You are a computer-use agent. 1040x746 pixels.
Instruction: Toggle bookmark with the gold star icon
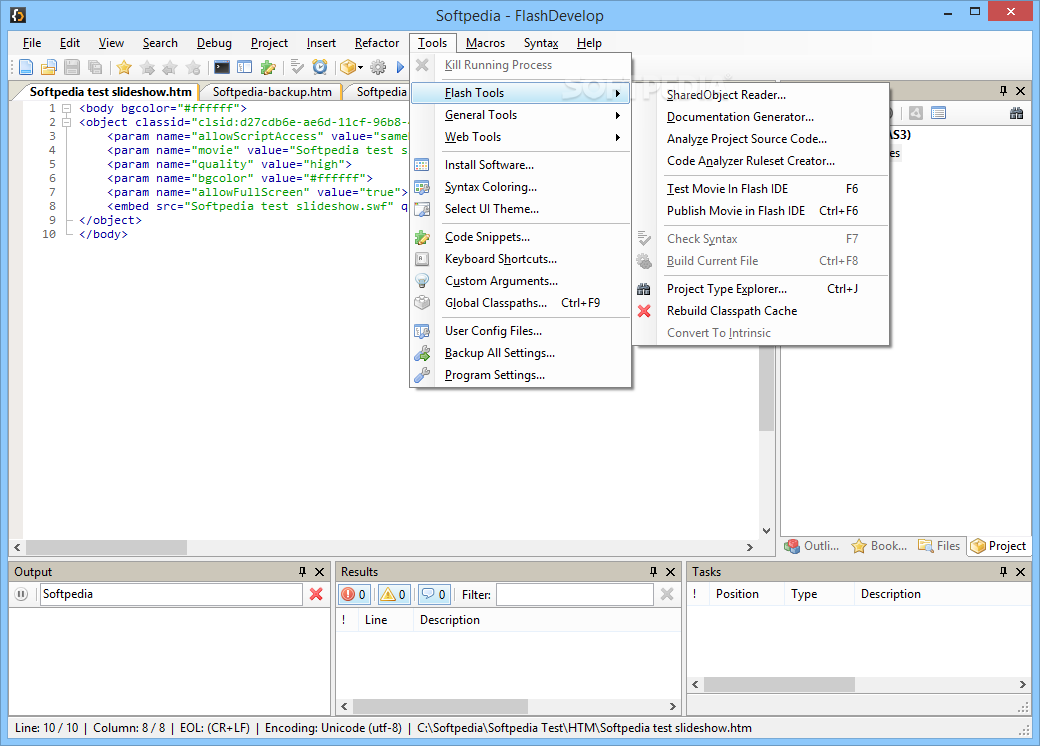click(124, 67)
